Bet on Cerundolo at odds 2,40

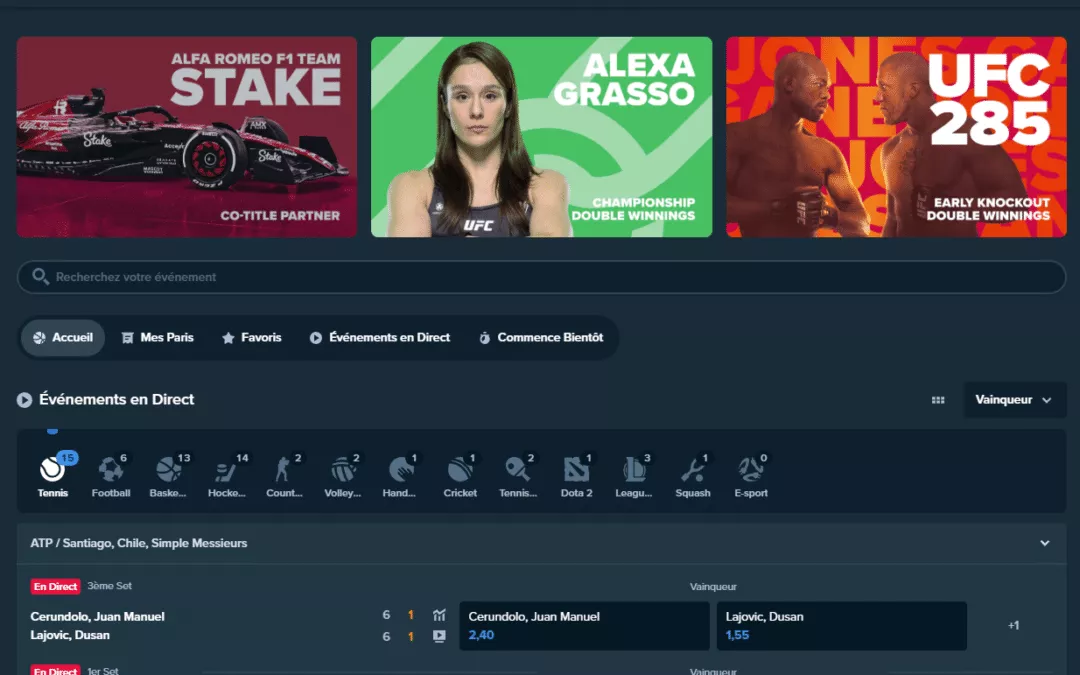point(584,626)
